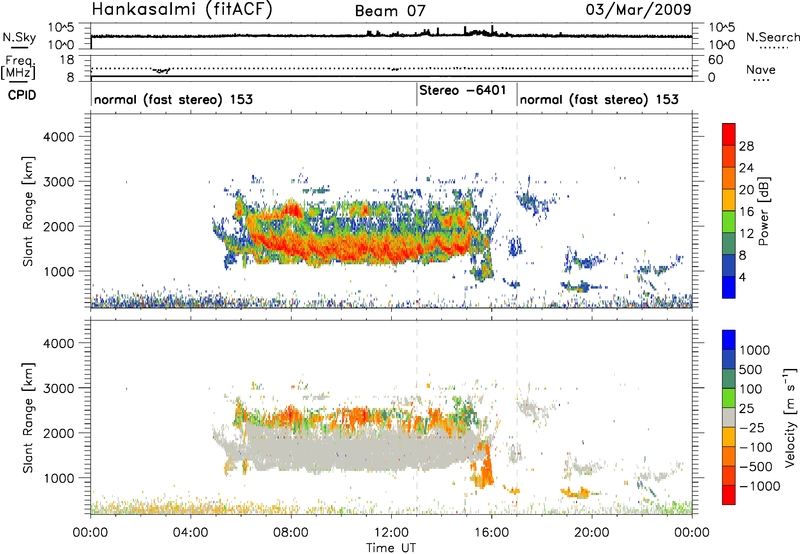
Task: Click the 4000 range label in power panel
Action: click(59, 137)
